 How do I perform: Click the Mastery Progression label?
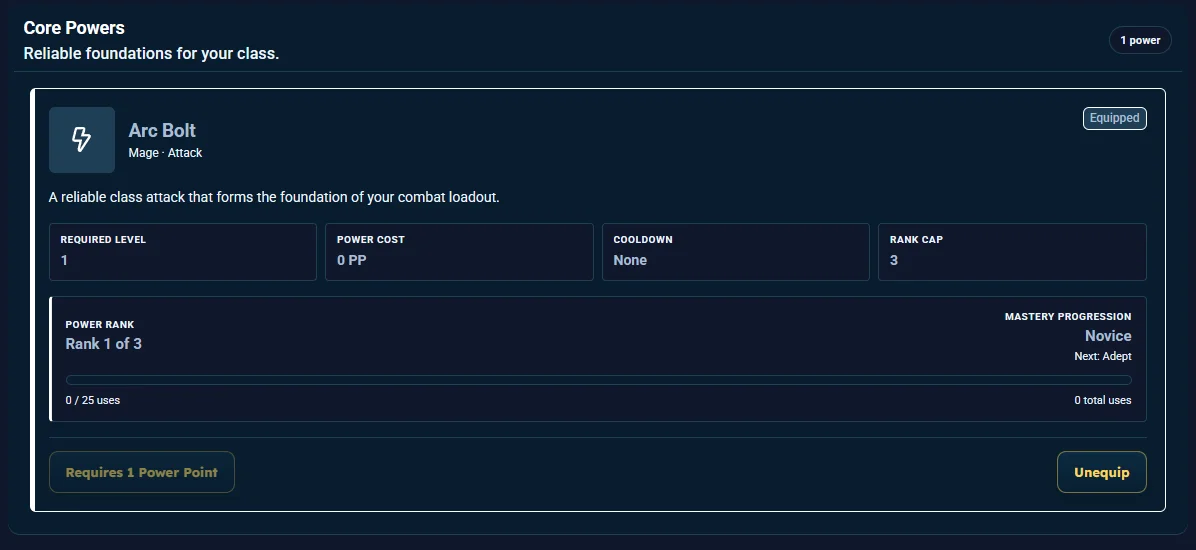tap(1068, 317)
